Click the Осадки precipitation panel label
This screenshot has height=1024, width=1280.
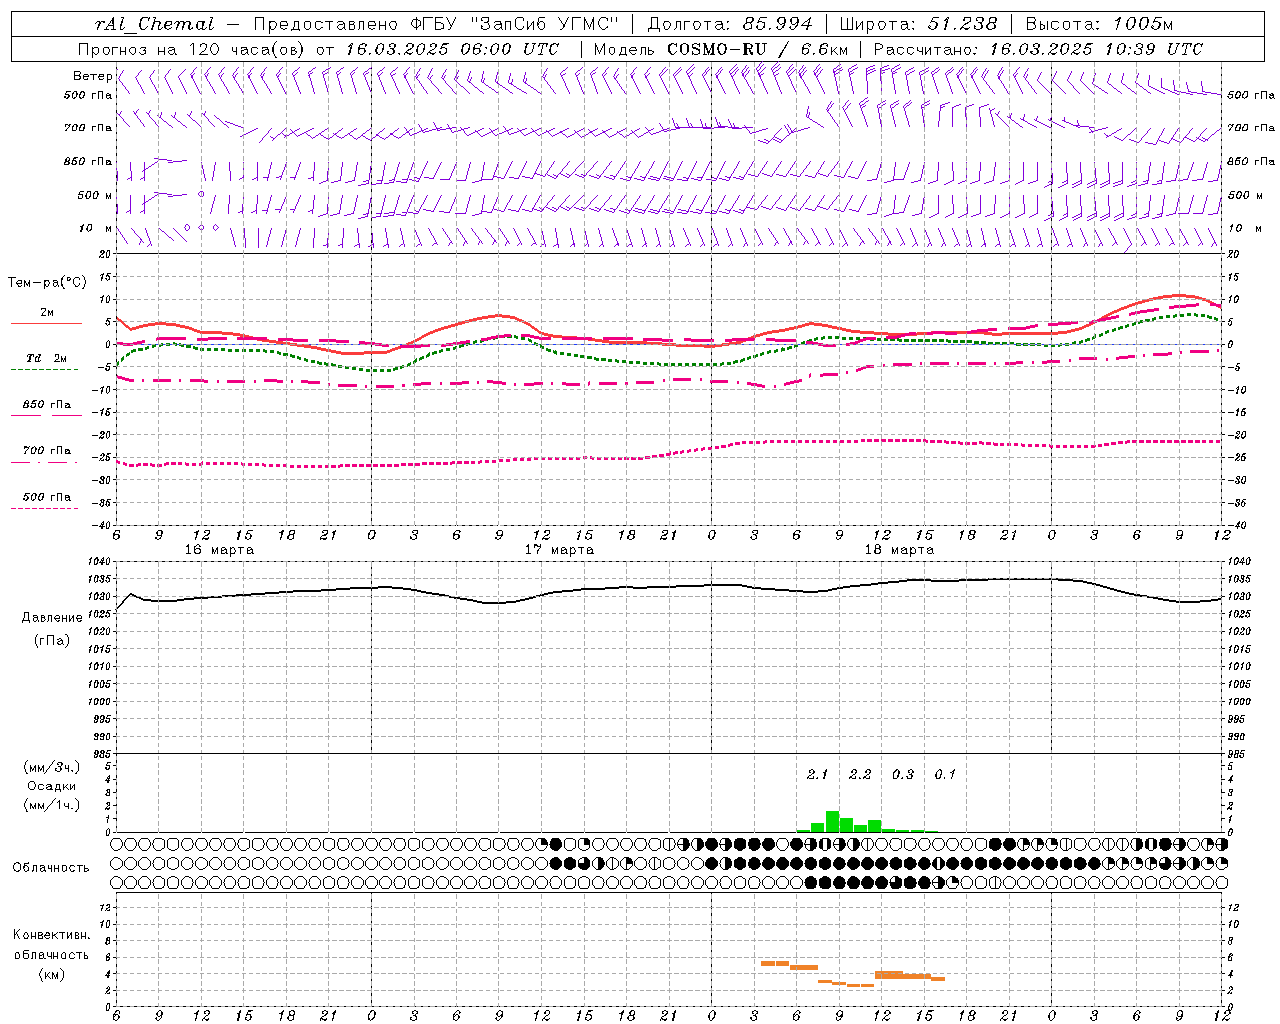52,786
